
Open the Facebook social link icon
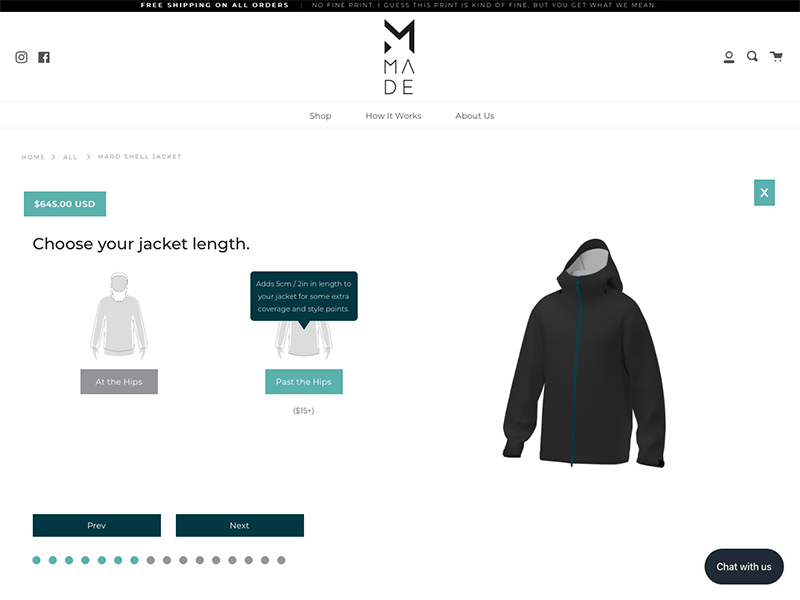(44, 57)
